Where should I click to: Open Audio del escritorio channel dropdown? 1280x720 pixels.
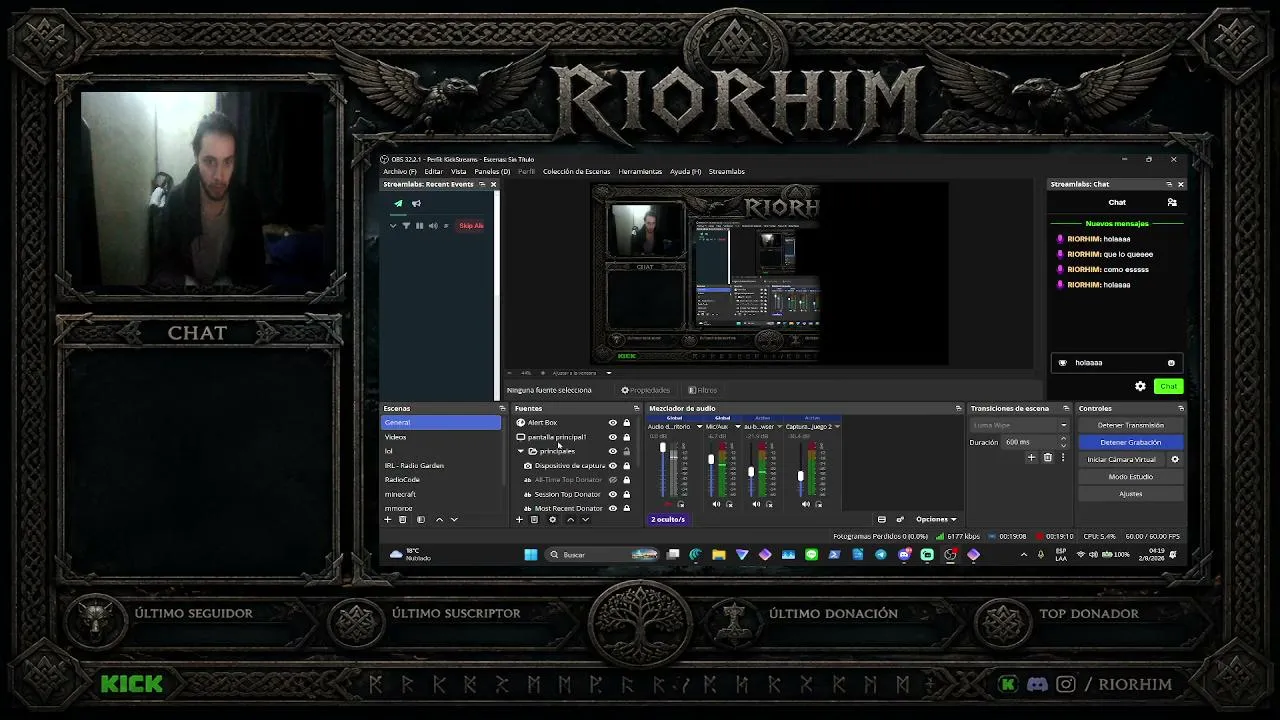coord(699,427)
